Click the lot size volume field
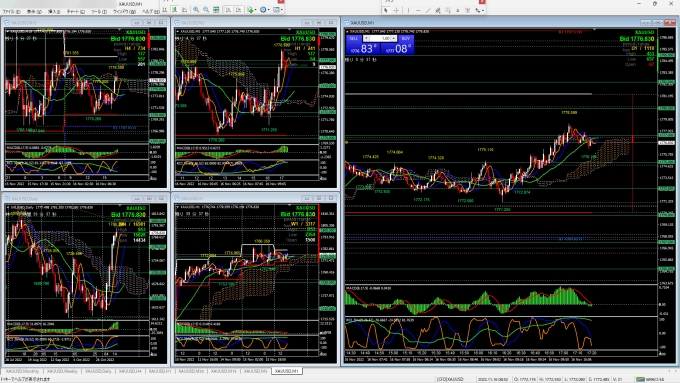The height and width of the screenshot is (383, 680). point(380,39)
